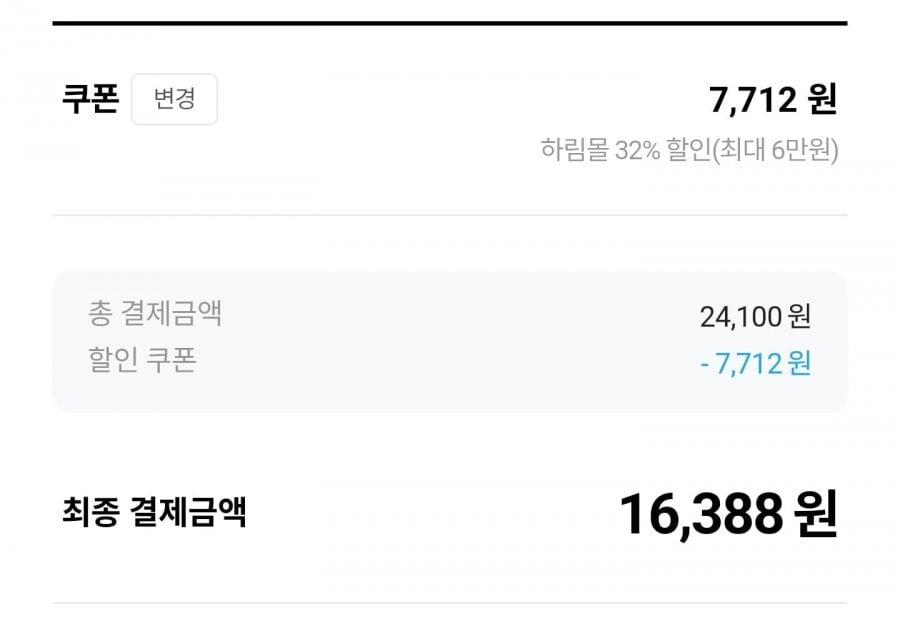Click the 최종 결제금액 label
The height and width of the screenshot is (619, 900).
coord(154,513)
